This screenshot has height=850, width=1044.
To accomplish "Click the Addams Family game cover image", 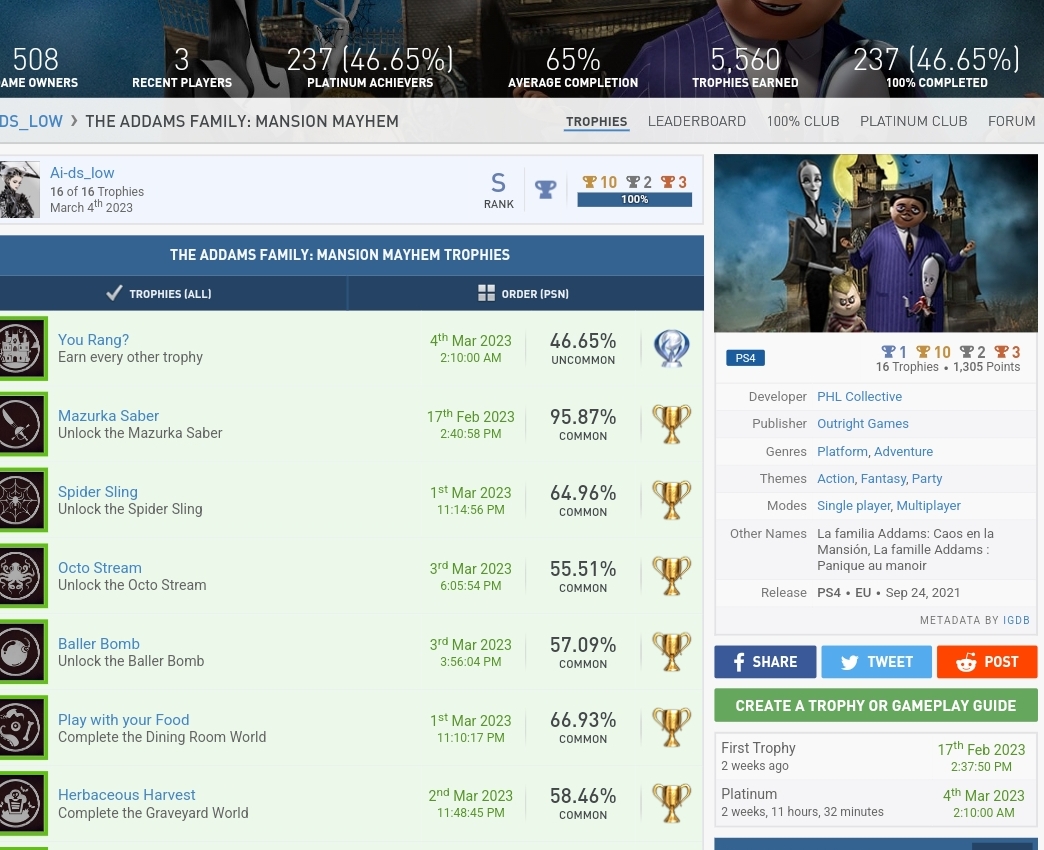I will coord(876,244).
